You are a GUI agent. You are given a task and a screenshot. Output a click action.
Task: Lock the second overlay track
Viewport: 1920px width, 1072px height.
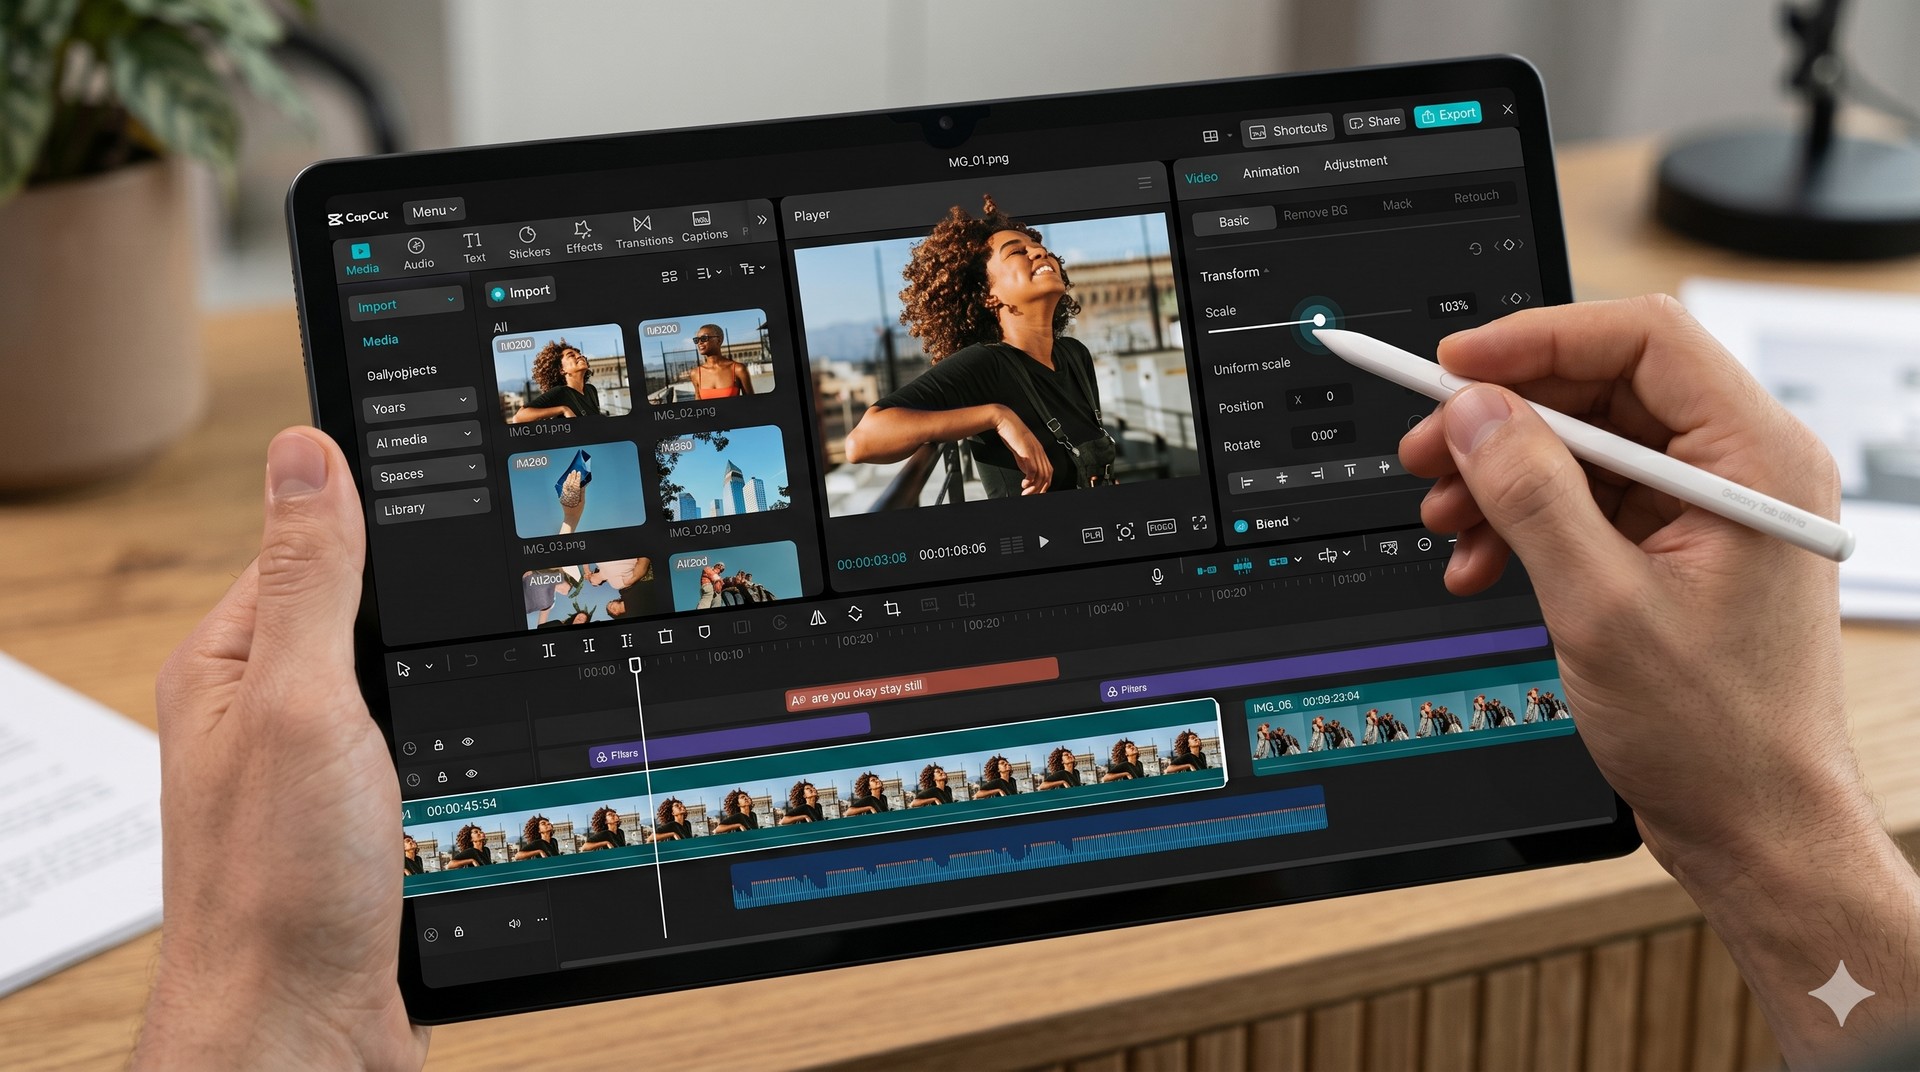tap(442, 777)
